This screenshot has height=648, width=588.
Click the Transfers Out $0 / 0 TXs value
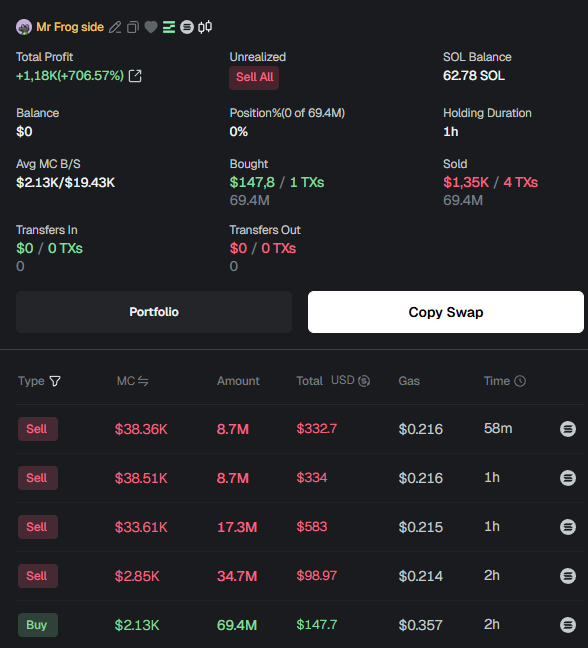click(x=263, y=248)
